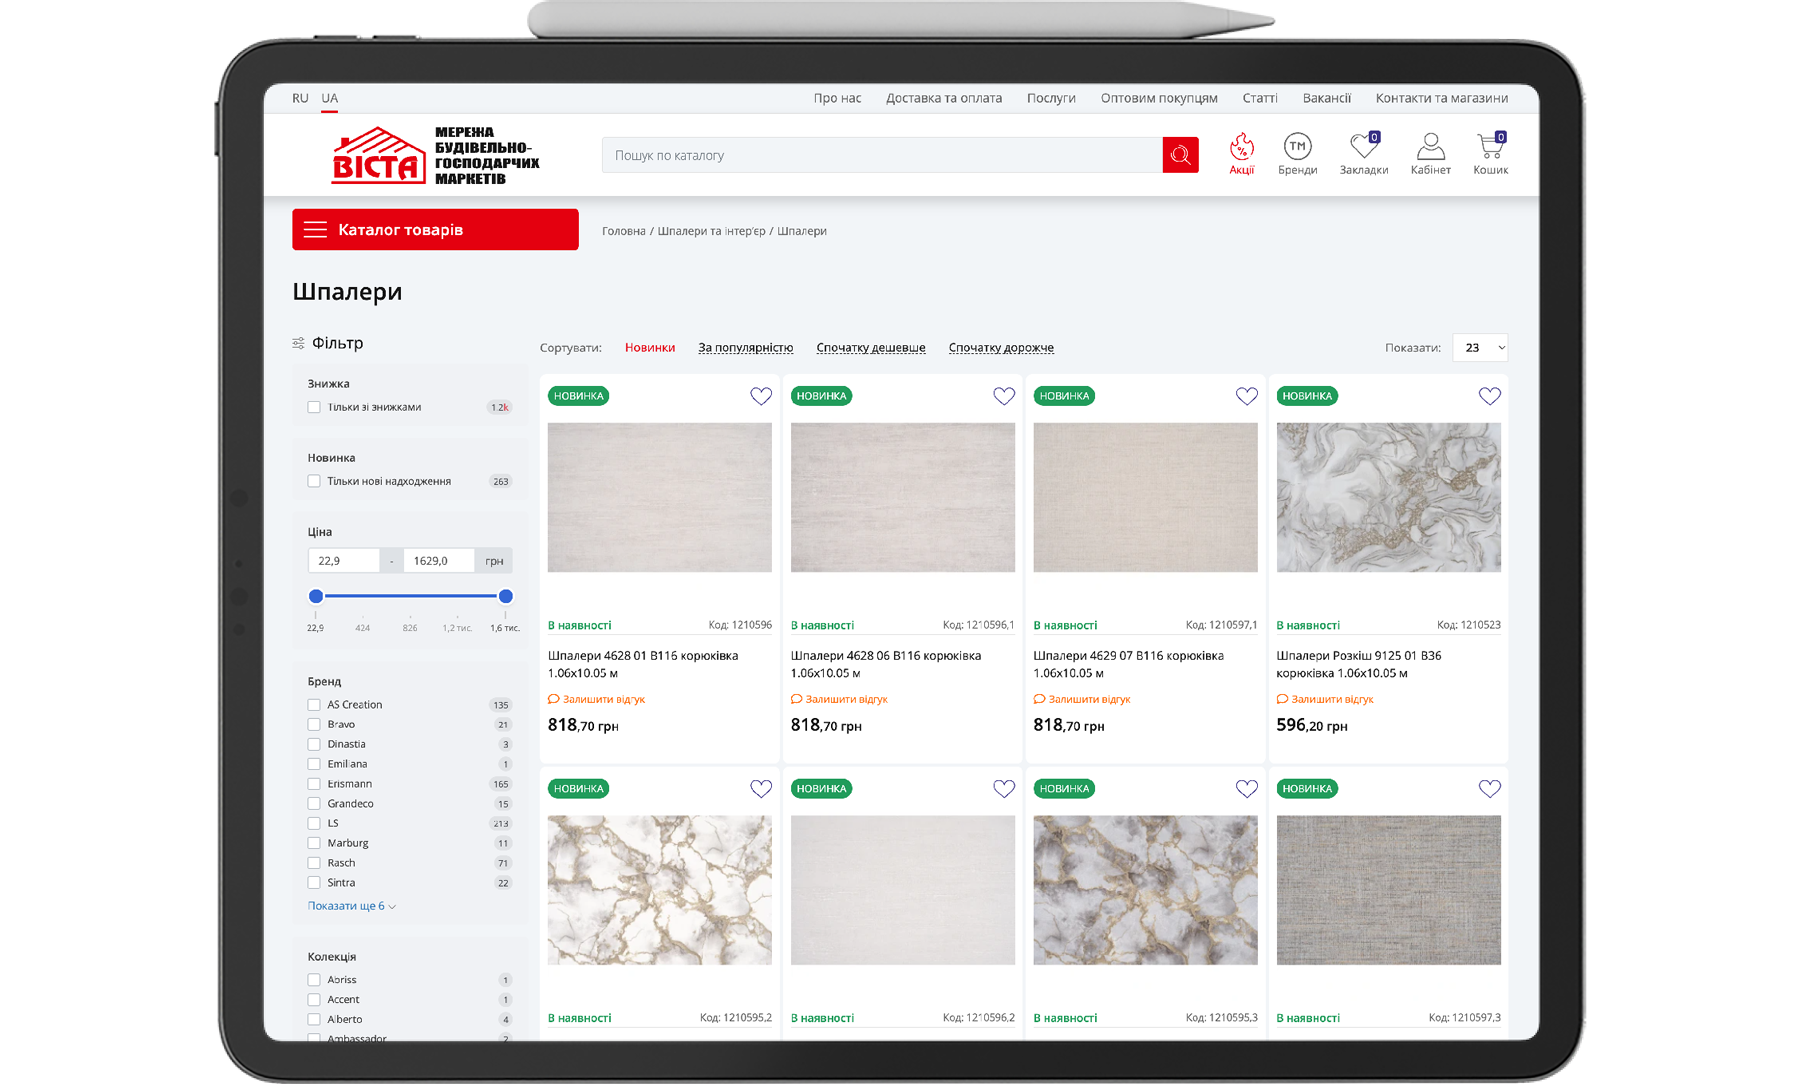This screenshot has height=1084, width=1800.
Task: Click the maximum price field 1629,0
Action: 438,561
